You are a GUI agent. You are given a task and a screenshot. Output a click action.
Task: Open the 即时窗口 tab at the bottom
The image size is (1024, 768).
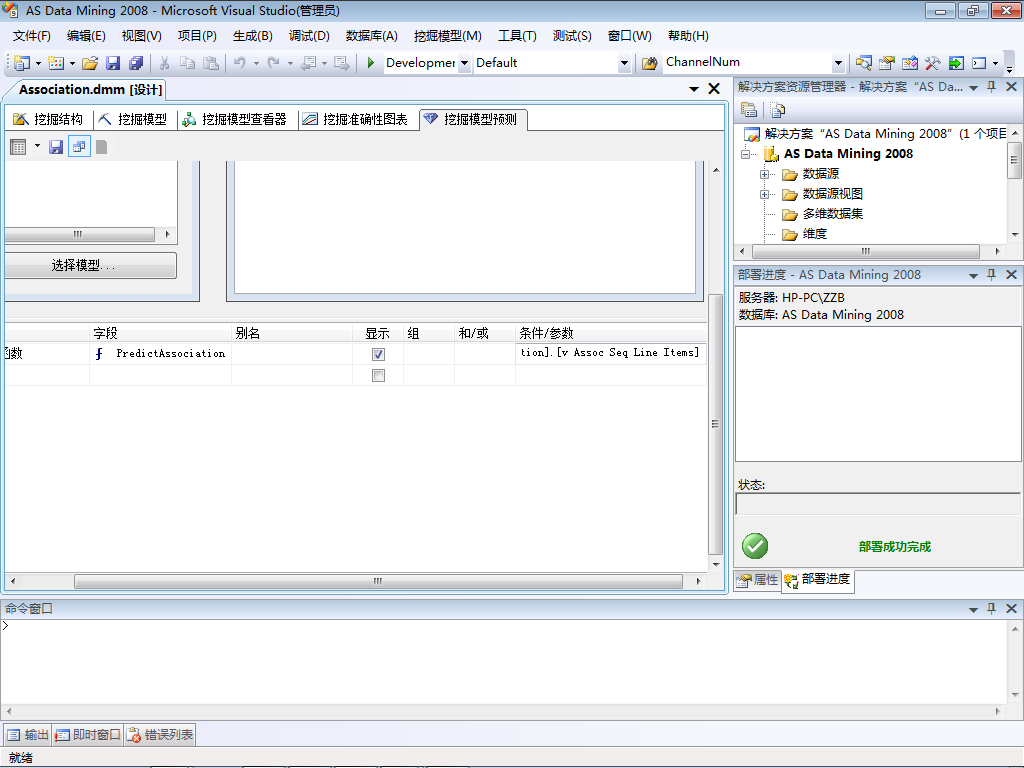pyautogui.click(x=88, y=735)
